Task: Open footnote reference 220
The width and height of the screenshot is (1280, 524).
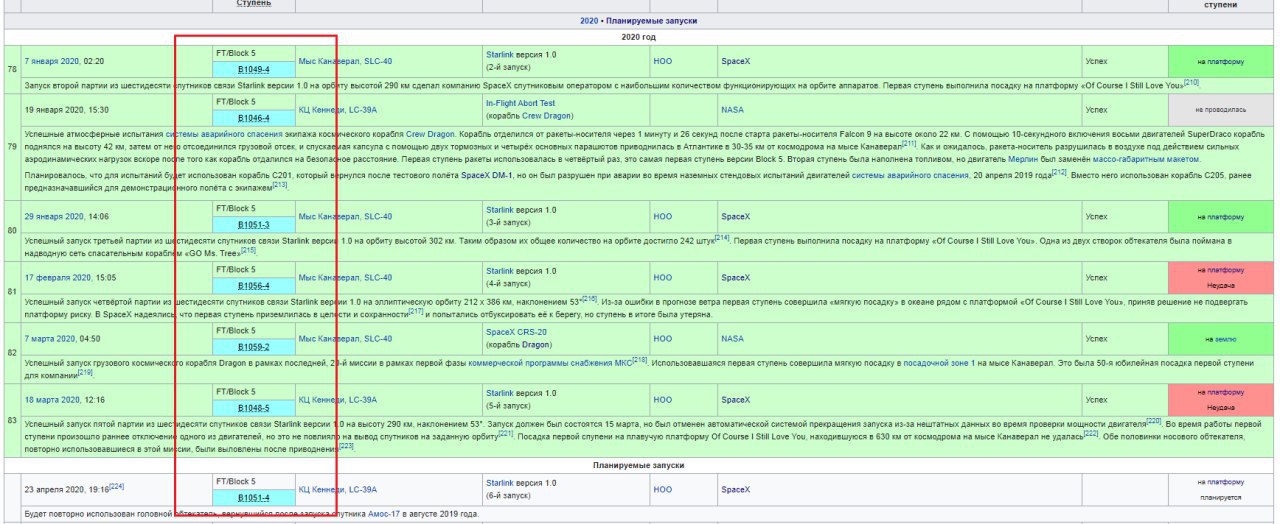Action: coord(1153,420)
